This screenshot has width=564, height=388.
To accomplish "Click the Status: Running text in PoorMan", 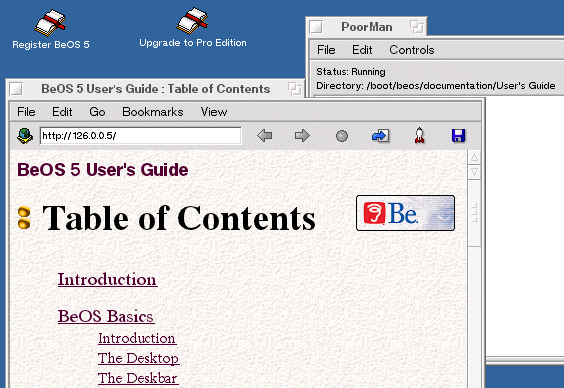I will (351, 72).
